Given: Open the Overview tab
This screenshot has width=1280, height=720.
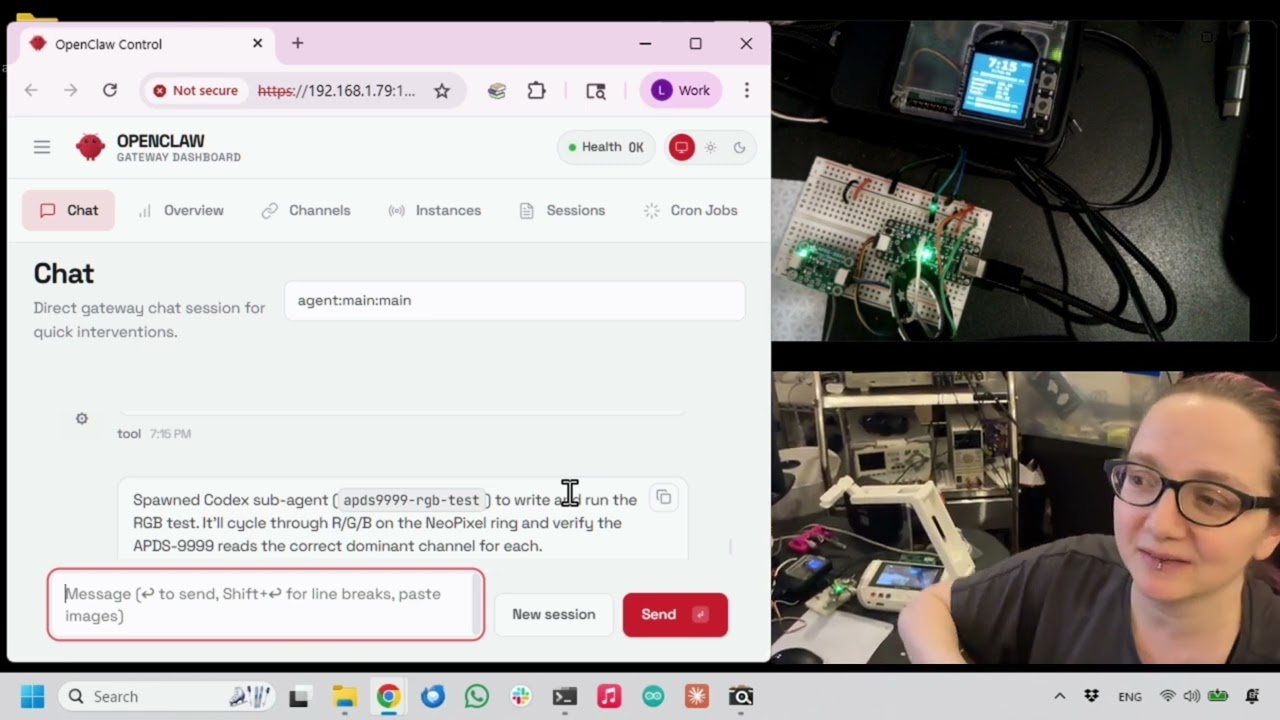Looking at the screenshot, I should (x=181, y=210).
